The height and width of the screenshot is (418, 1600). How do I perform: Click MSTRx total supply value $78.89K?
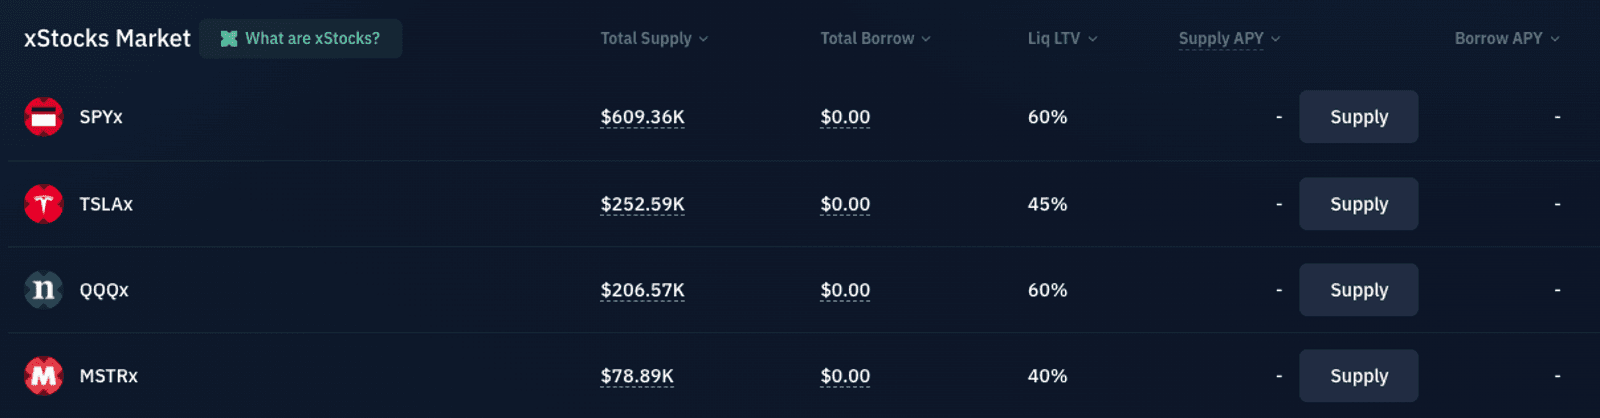point(637,376)
